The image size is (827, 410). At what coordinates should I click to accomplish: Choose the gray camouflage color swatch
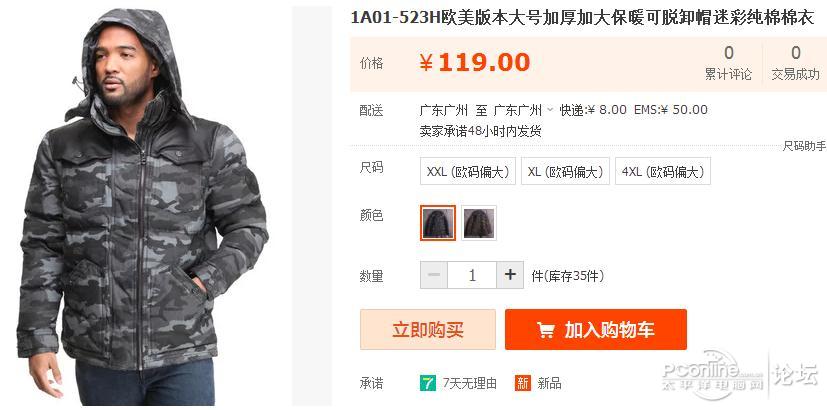(x=438, y=223)
